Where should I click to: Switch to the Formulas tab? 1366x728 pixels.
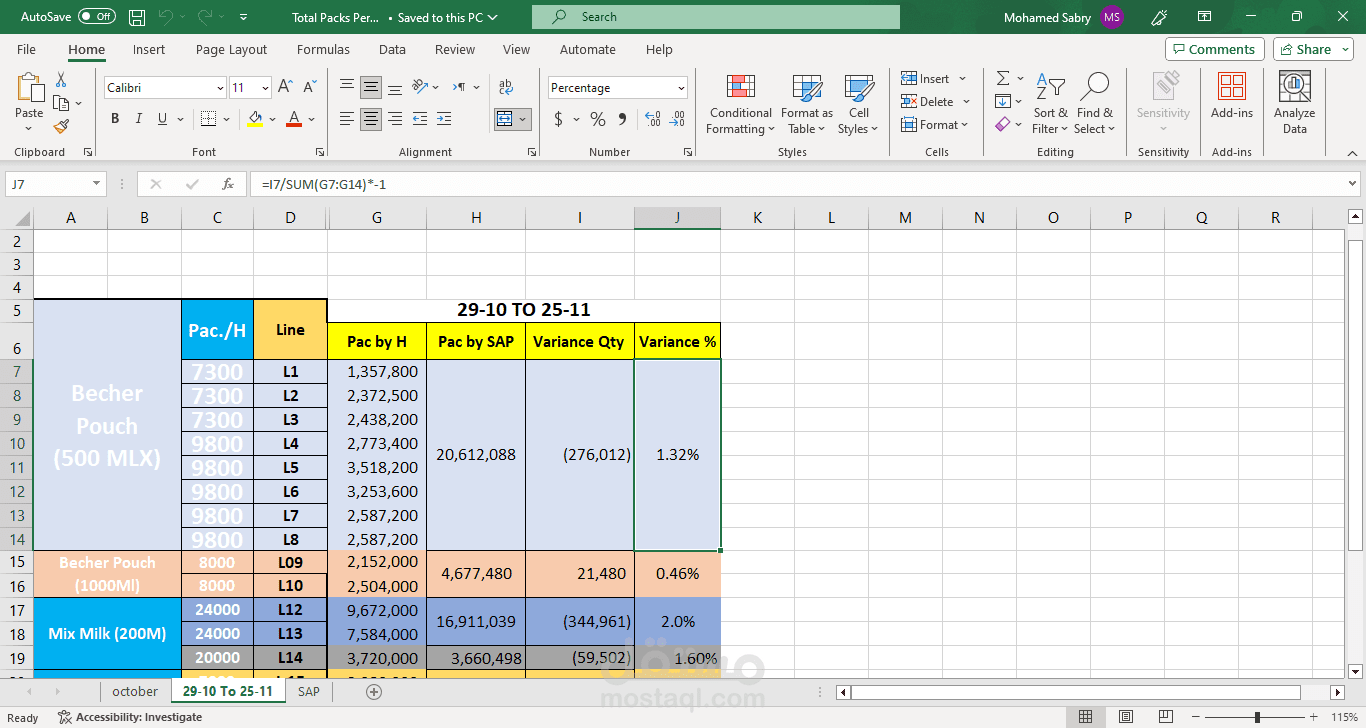pos(323,49)
